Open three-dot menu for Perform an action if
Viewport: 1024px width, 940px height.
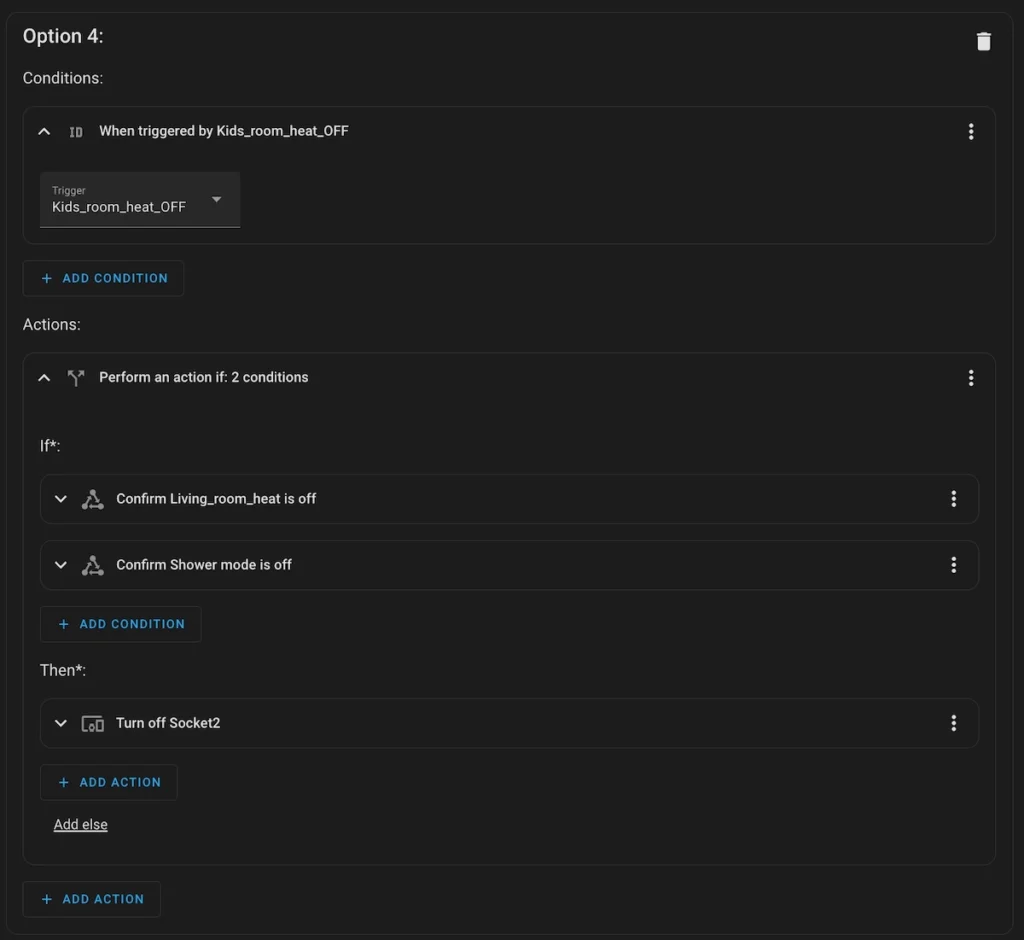pos(970,377)
